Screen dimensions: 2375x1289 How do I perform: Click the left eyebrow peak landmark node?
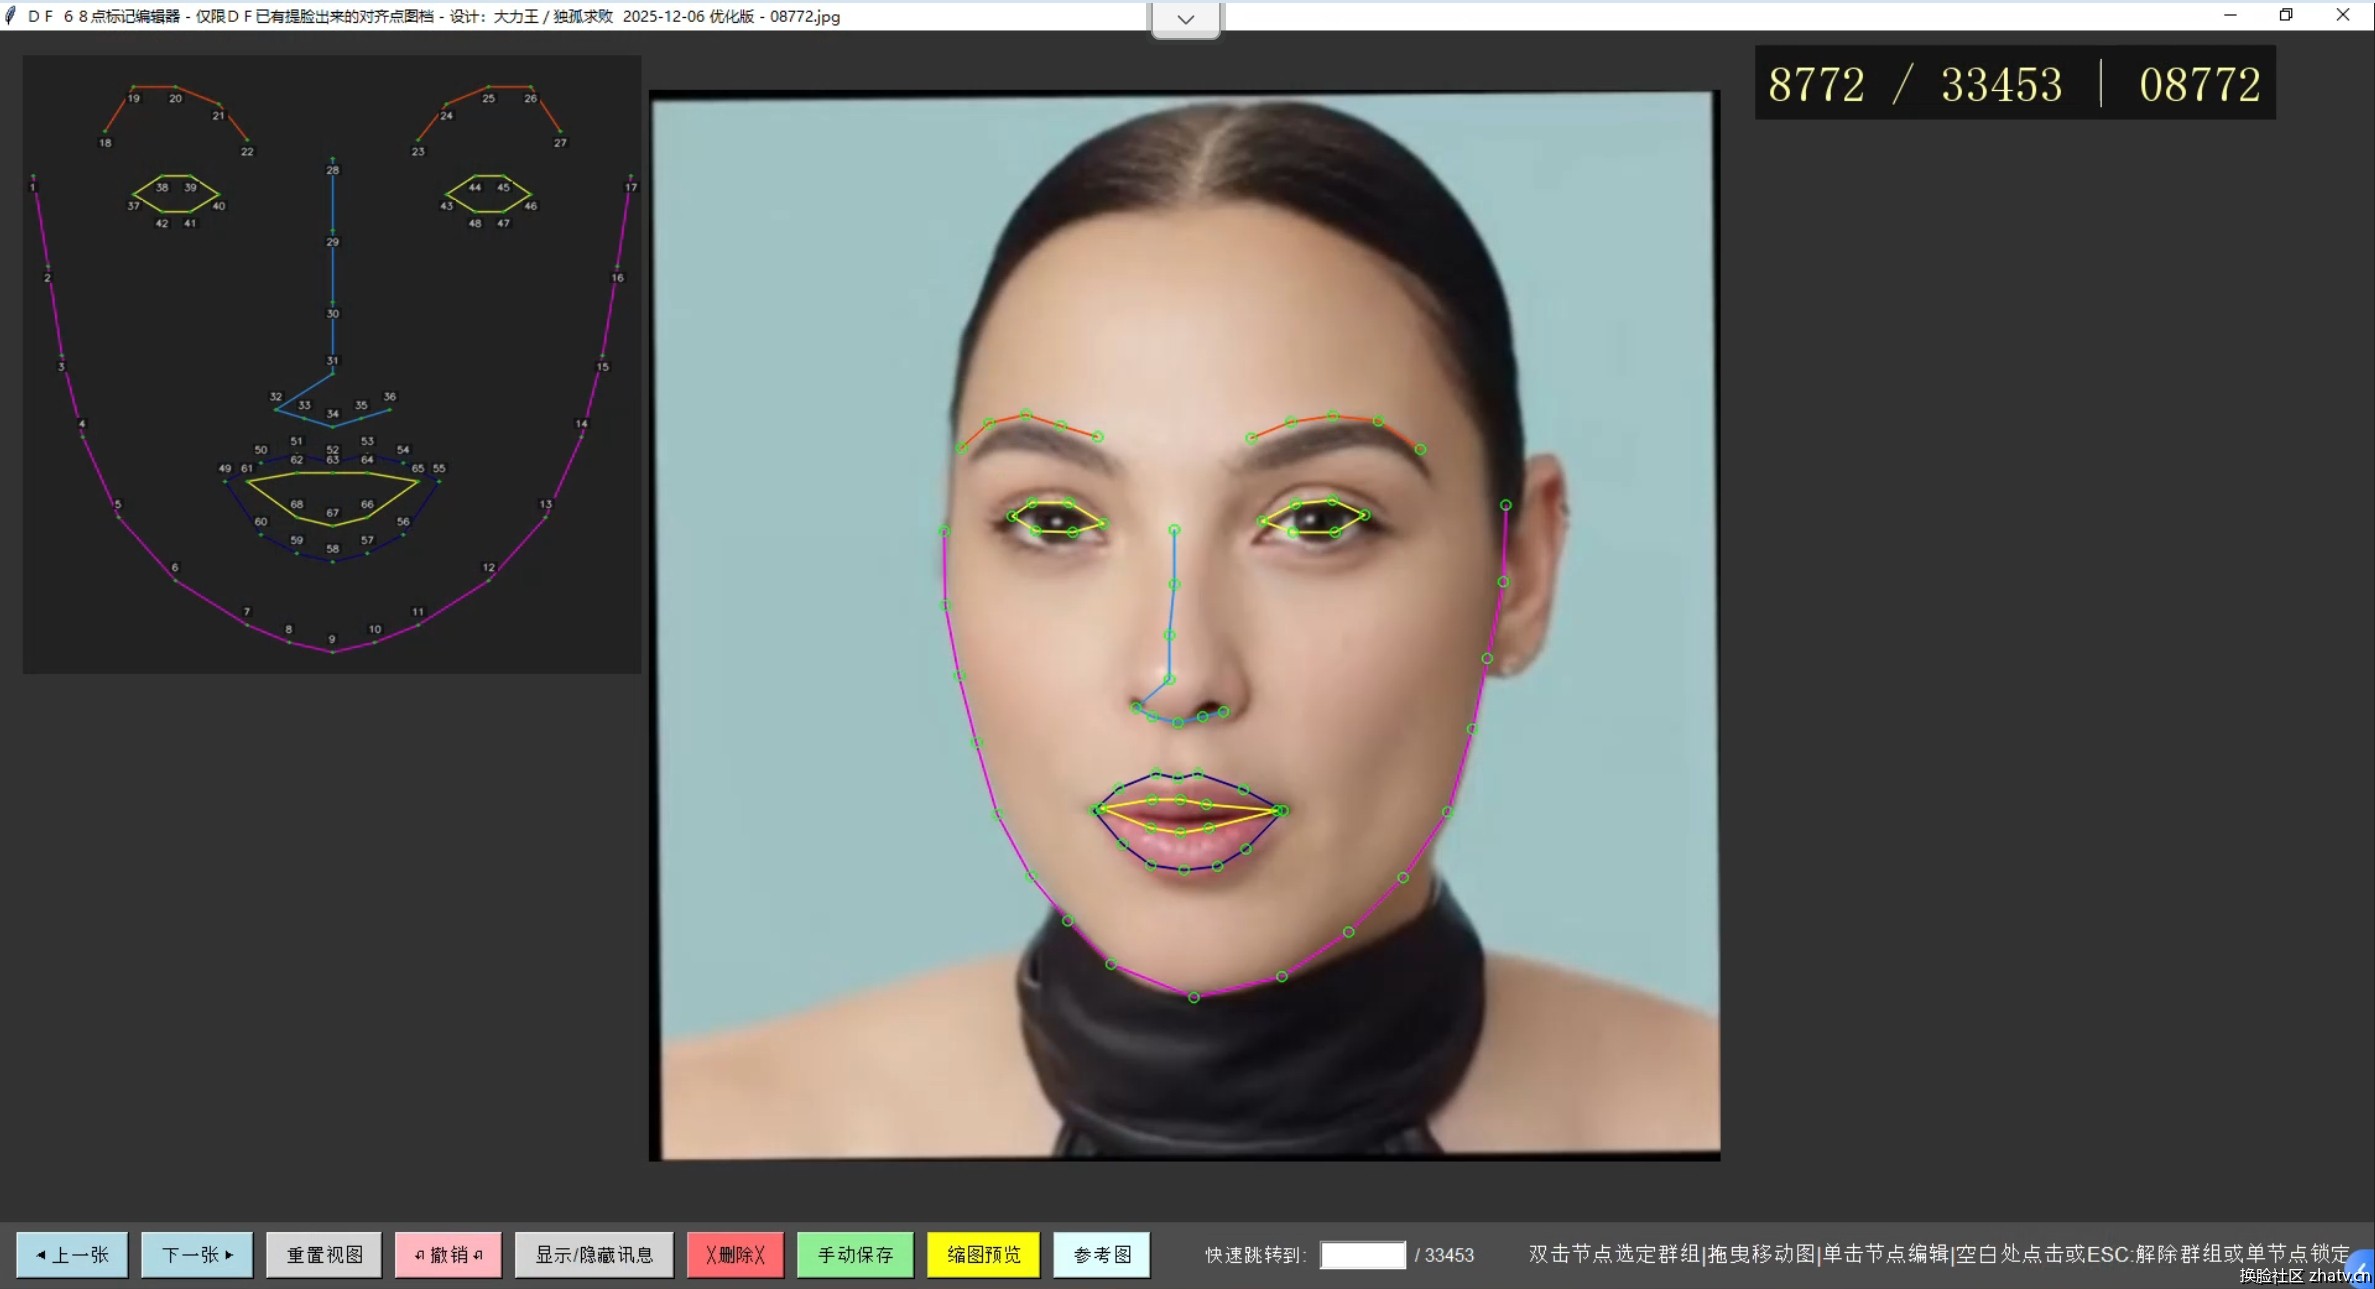(x=1026, y=414)
